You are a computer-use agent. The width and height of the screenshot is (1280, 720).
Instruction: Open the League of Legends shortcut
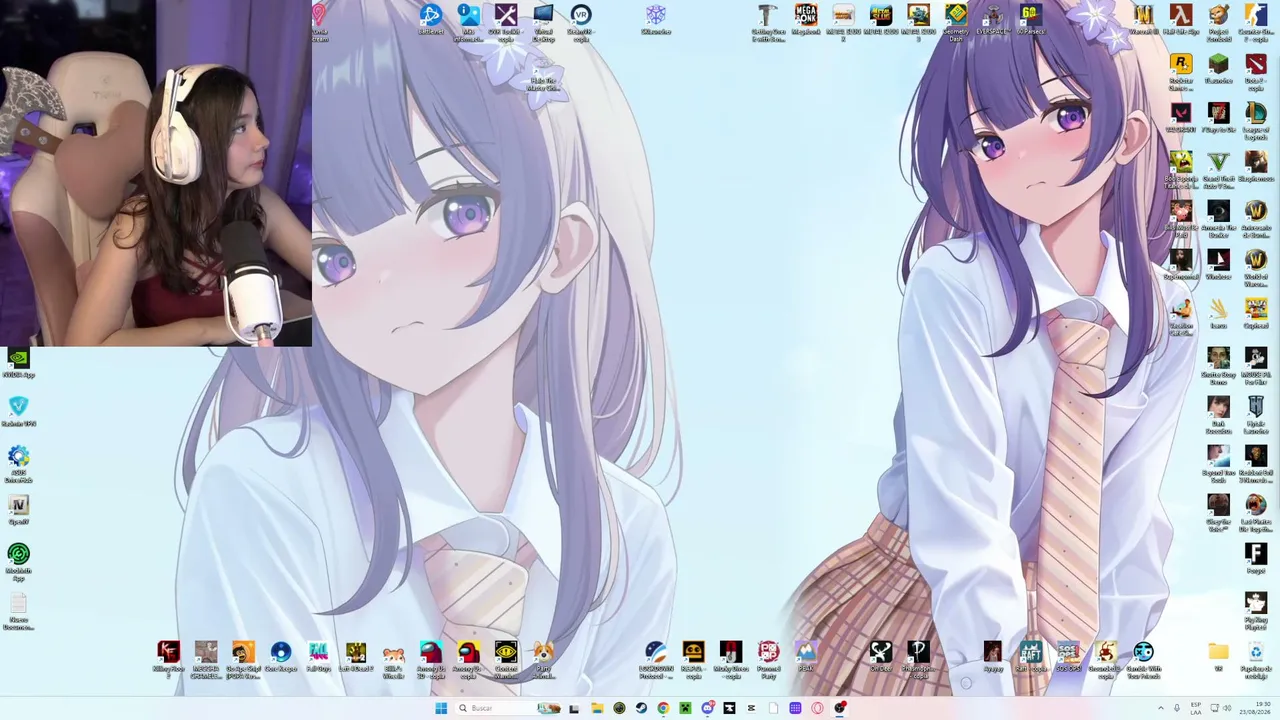click(1256, 121)
